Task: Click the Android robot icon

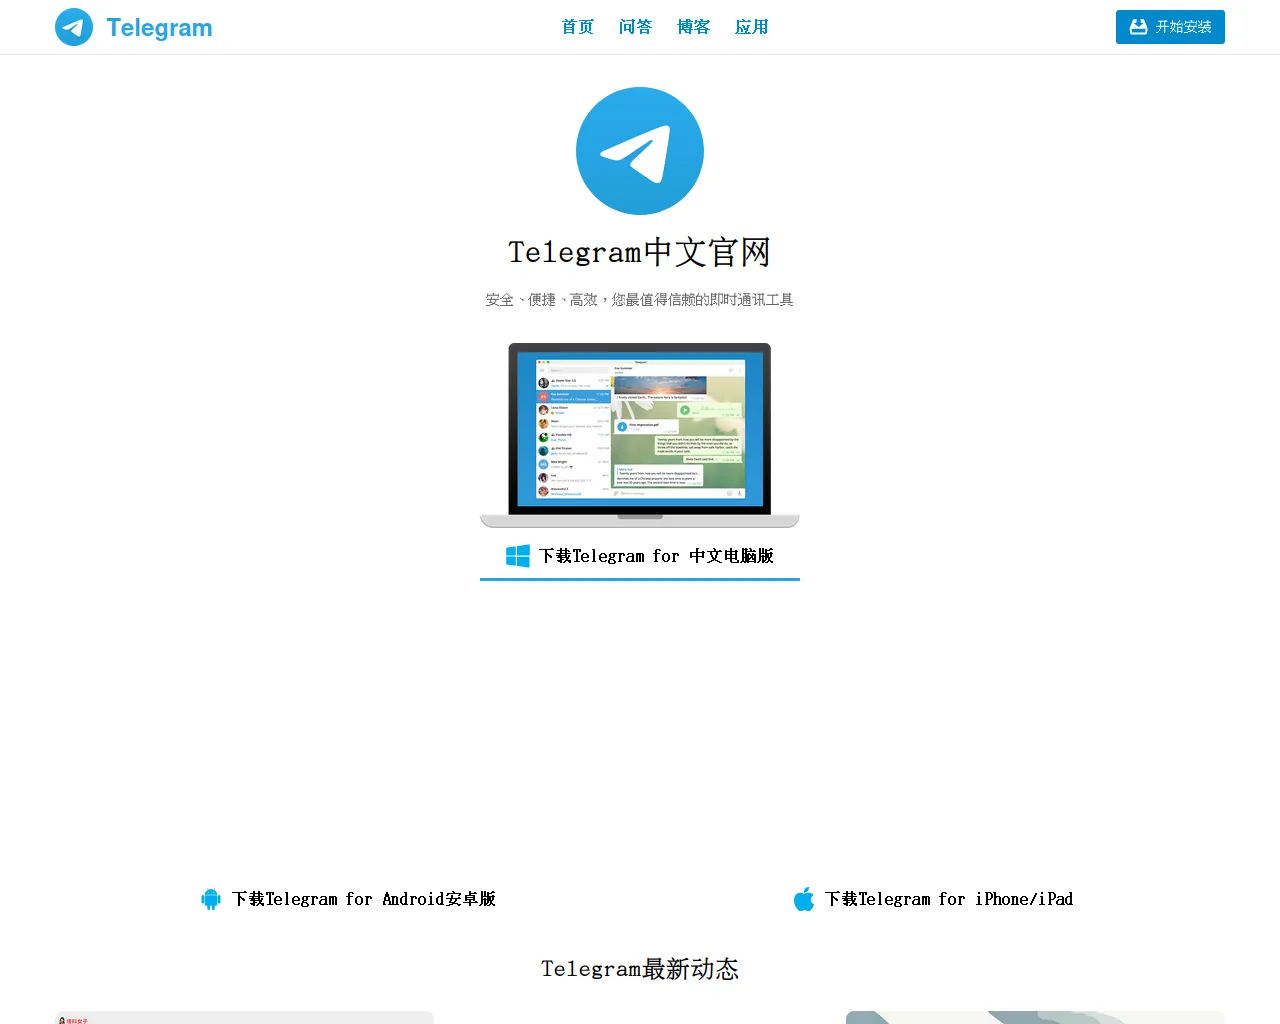Action: [211, 899]
